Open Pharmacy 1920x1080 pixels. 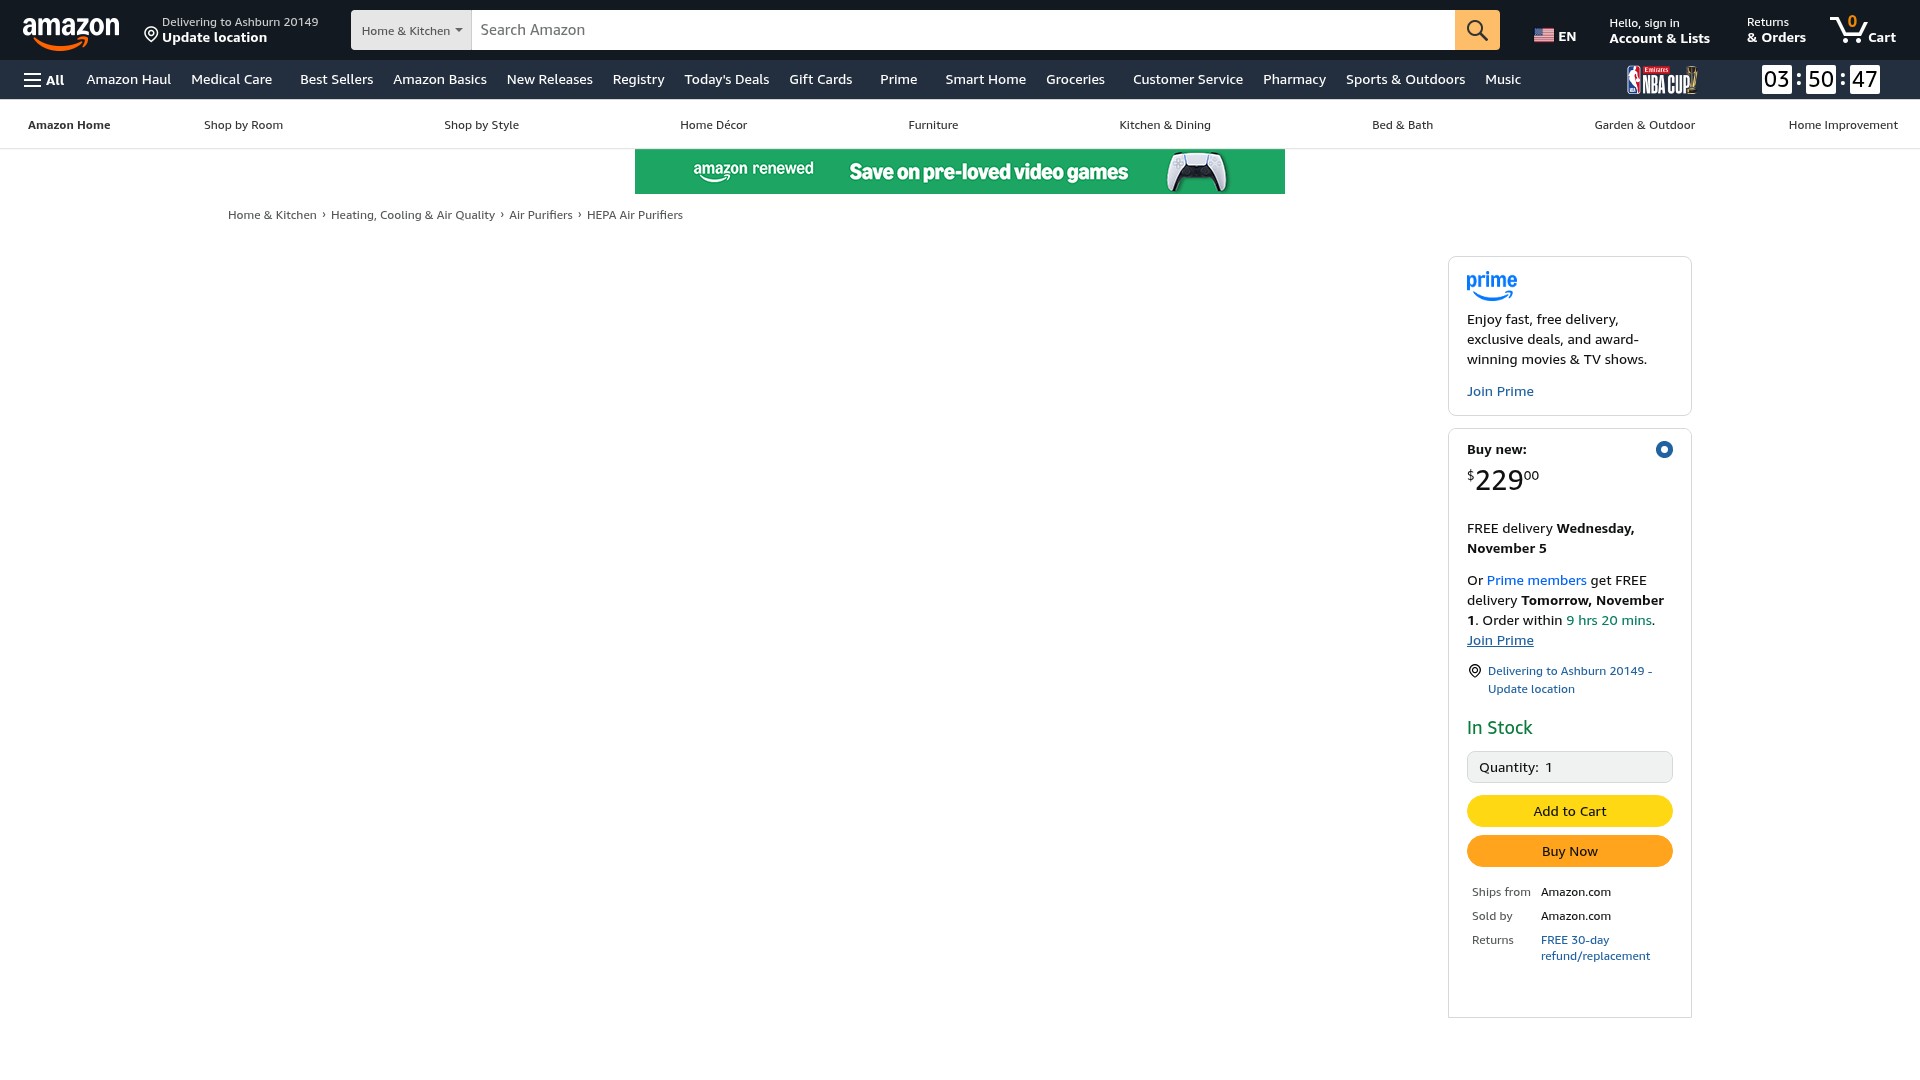pyautogui.click(x=1294, y=80)
